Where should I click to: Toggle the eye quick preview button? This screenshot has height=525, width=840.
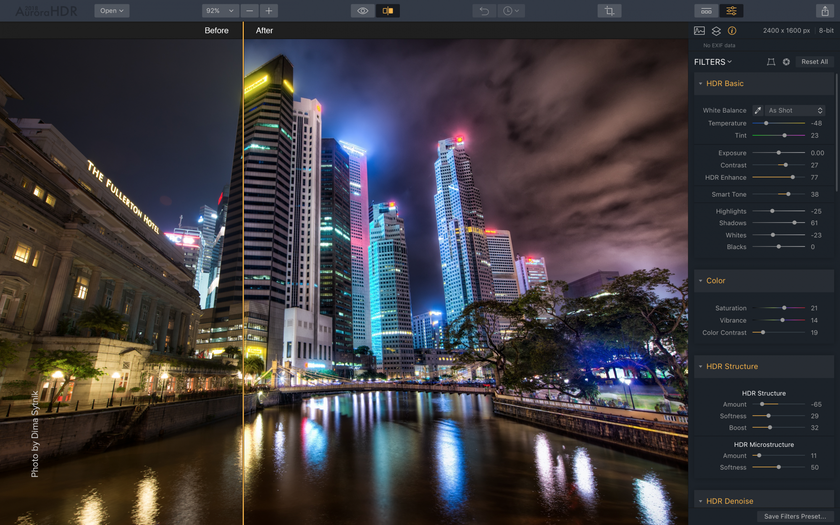point(363,11)
